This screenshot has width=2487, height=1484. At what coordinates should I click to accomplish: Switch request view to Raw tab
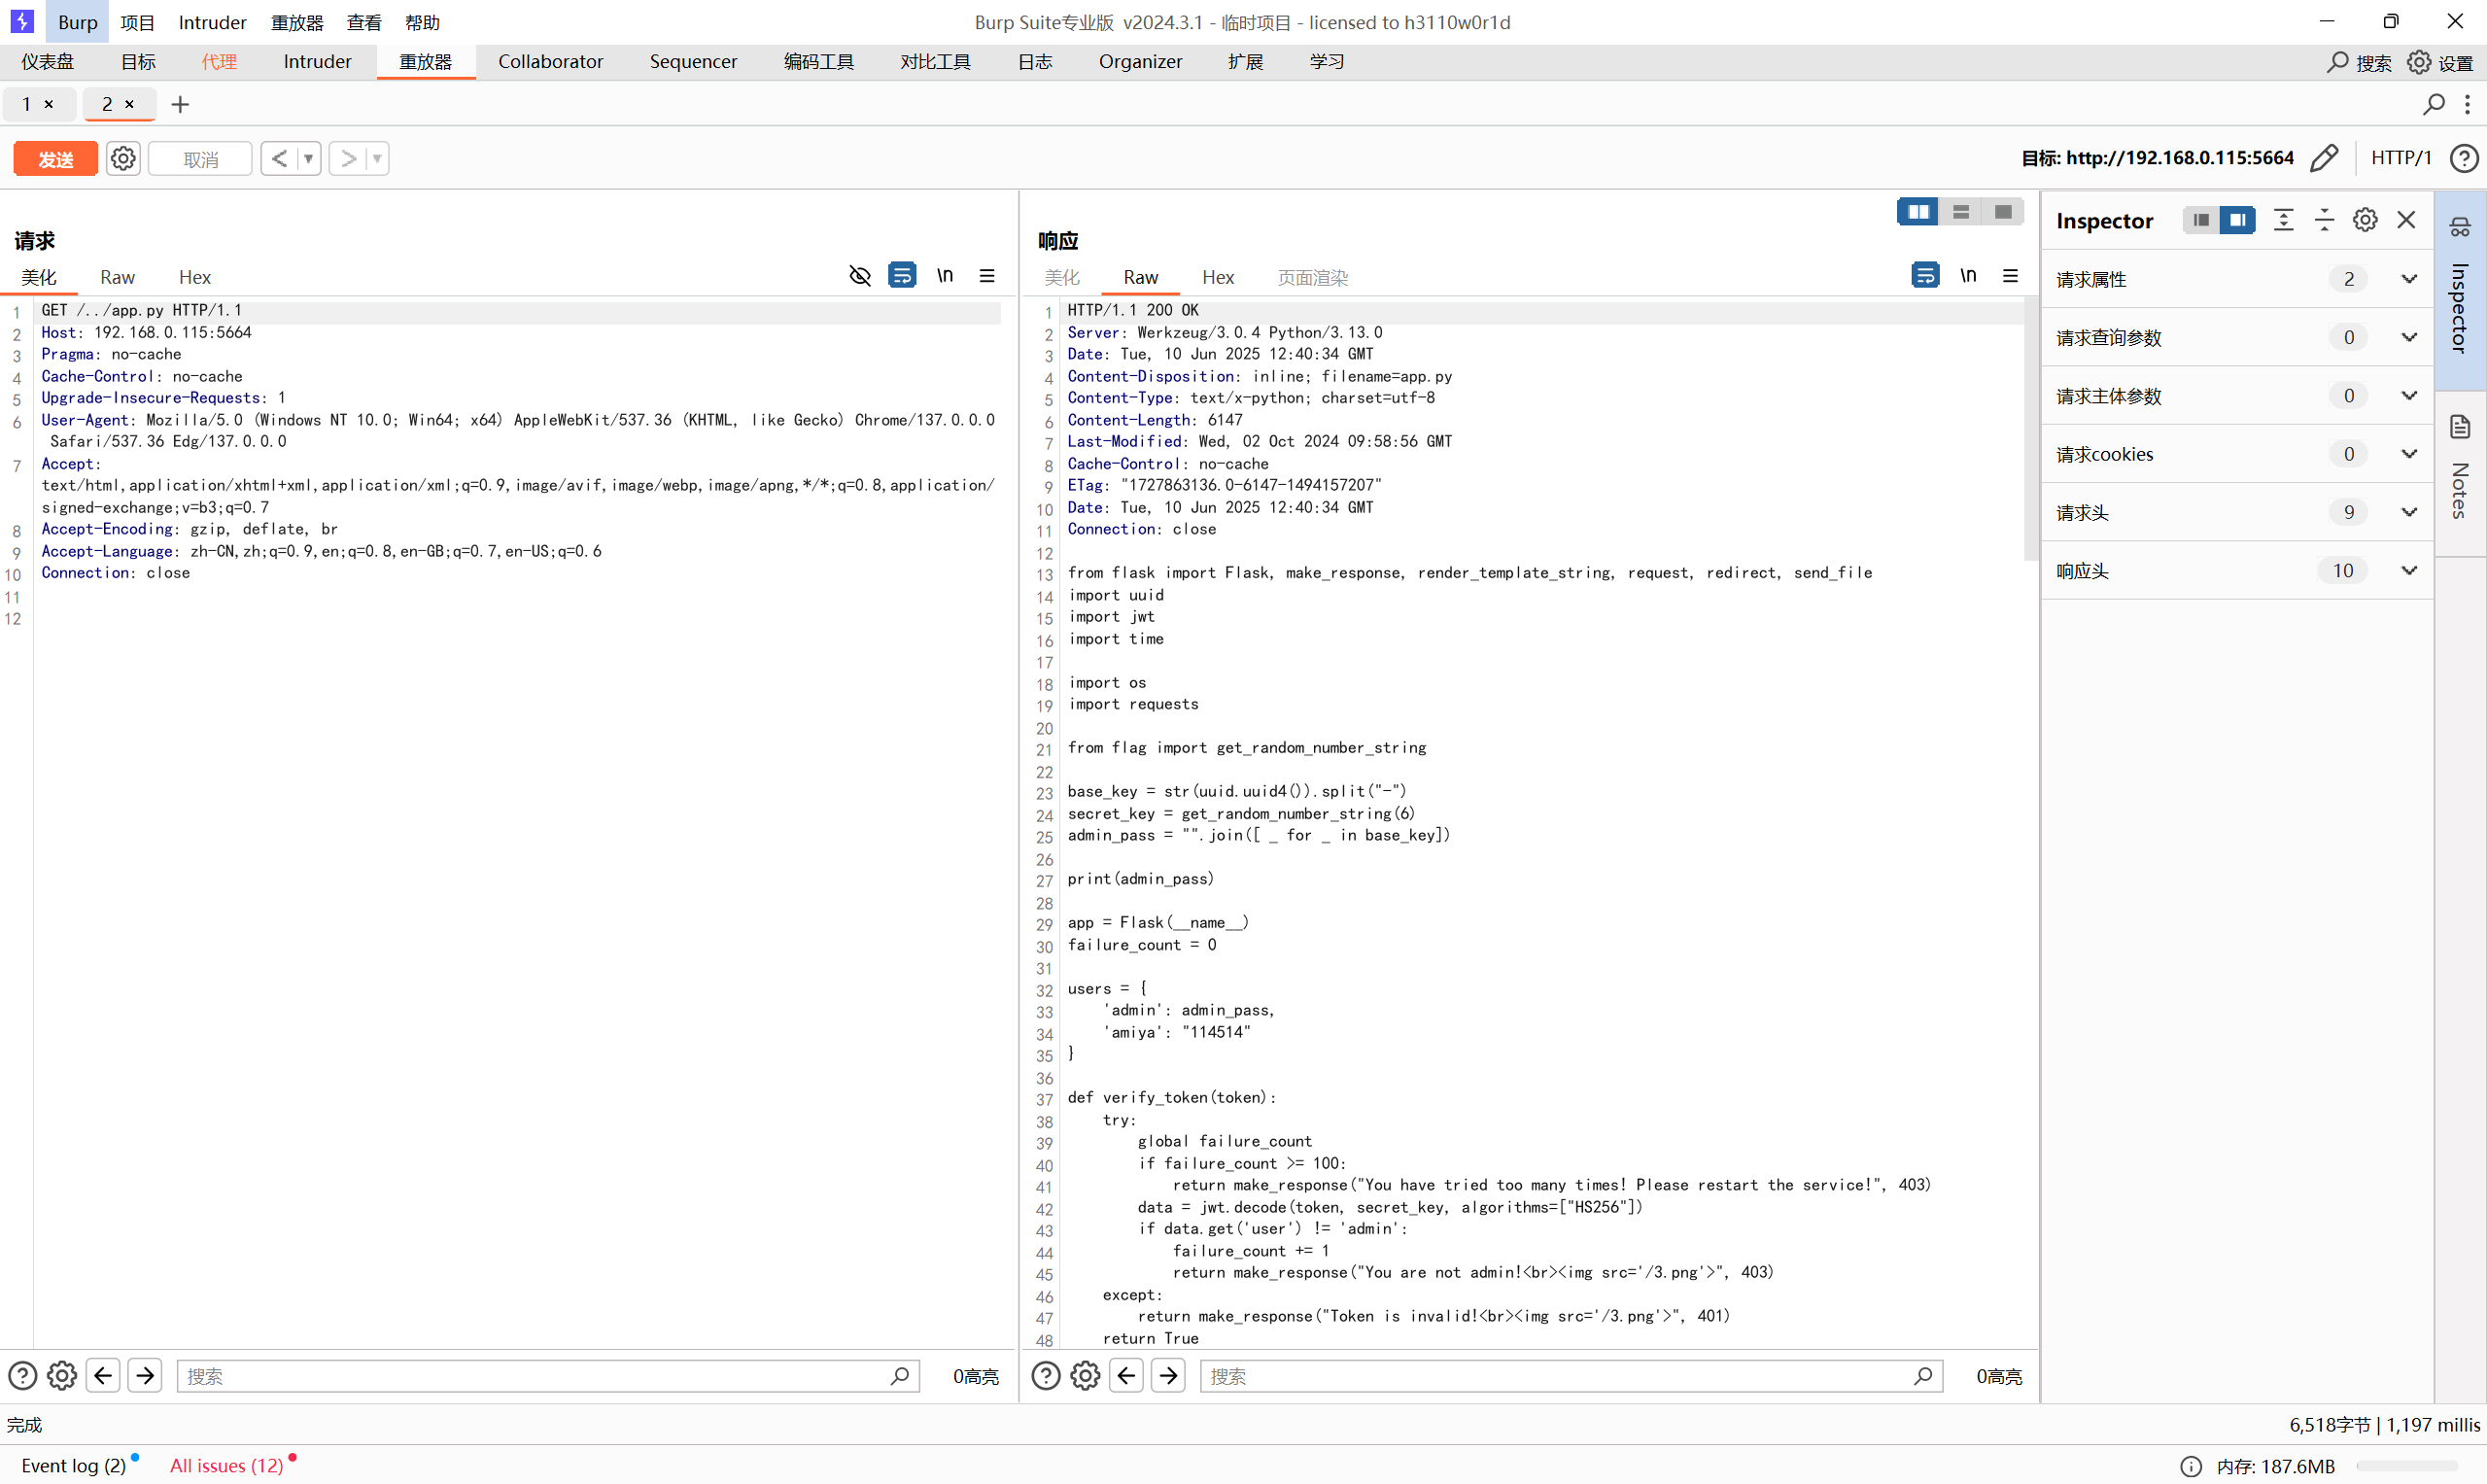pyautogui.click(x=117, y=277)
